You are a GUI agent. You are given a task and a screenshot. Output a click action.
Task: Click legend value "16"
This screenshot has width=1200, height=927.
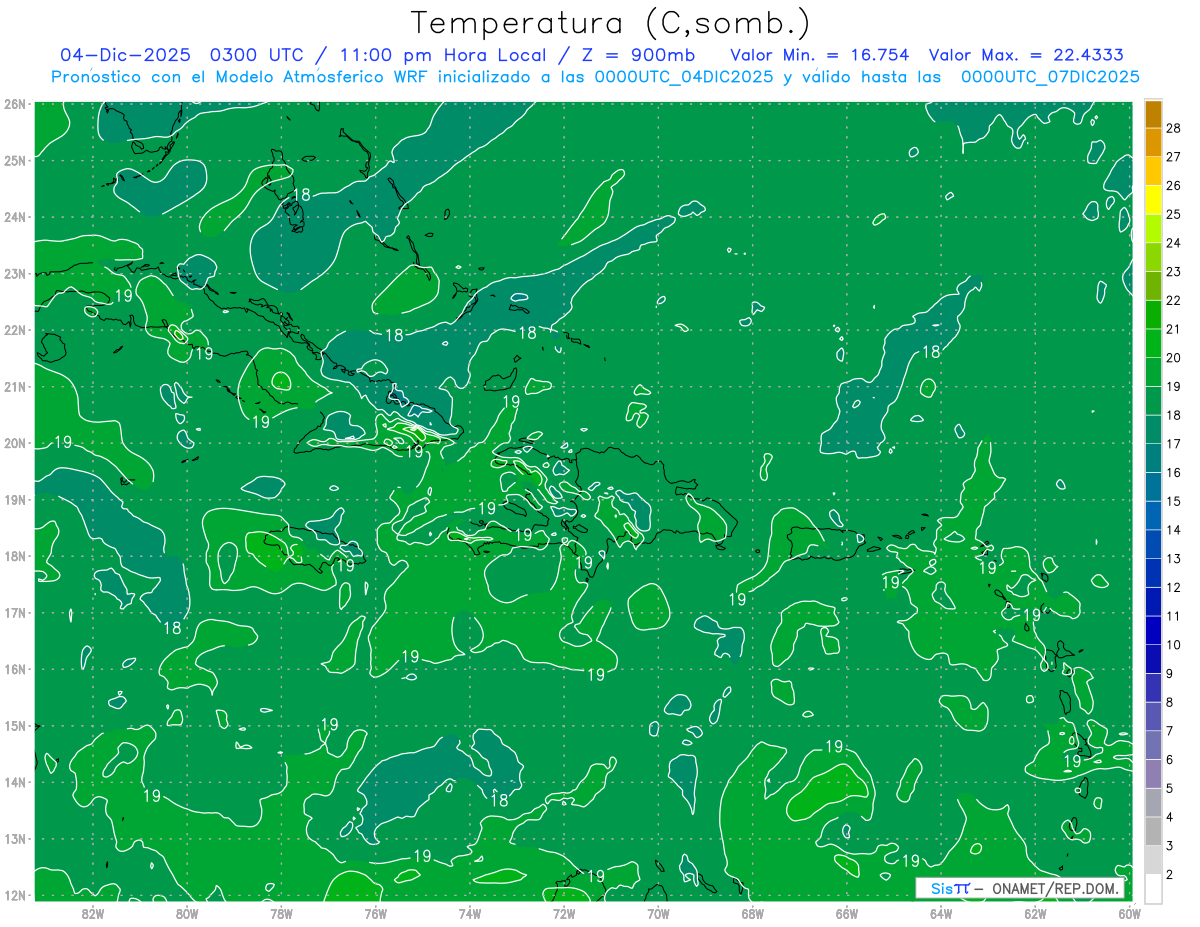click(x=1174, y=473)
